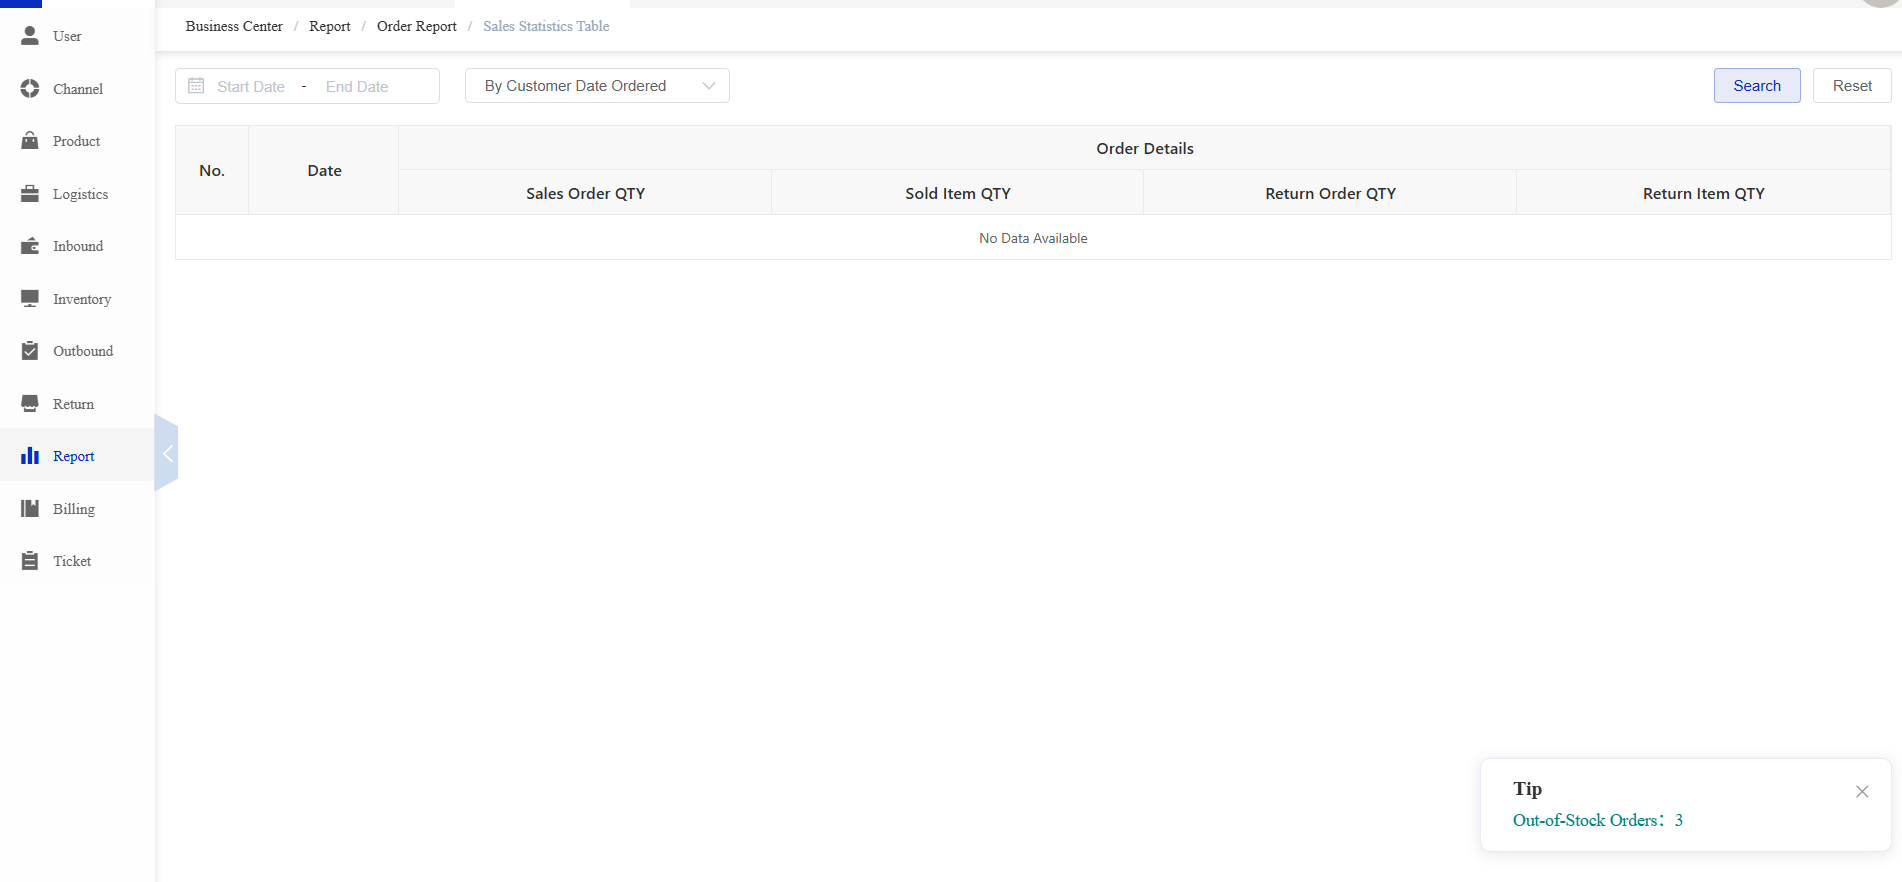Click the Reset button

pyautogui.click(x=1852, y=86)
